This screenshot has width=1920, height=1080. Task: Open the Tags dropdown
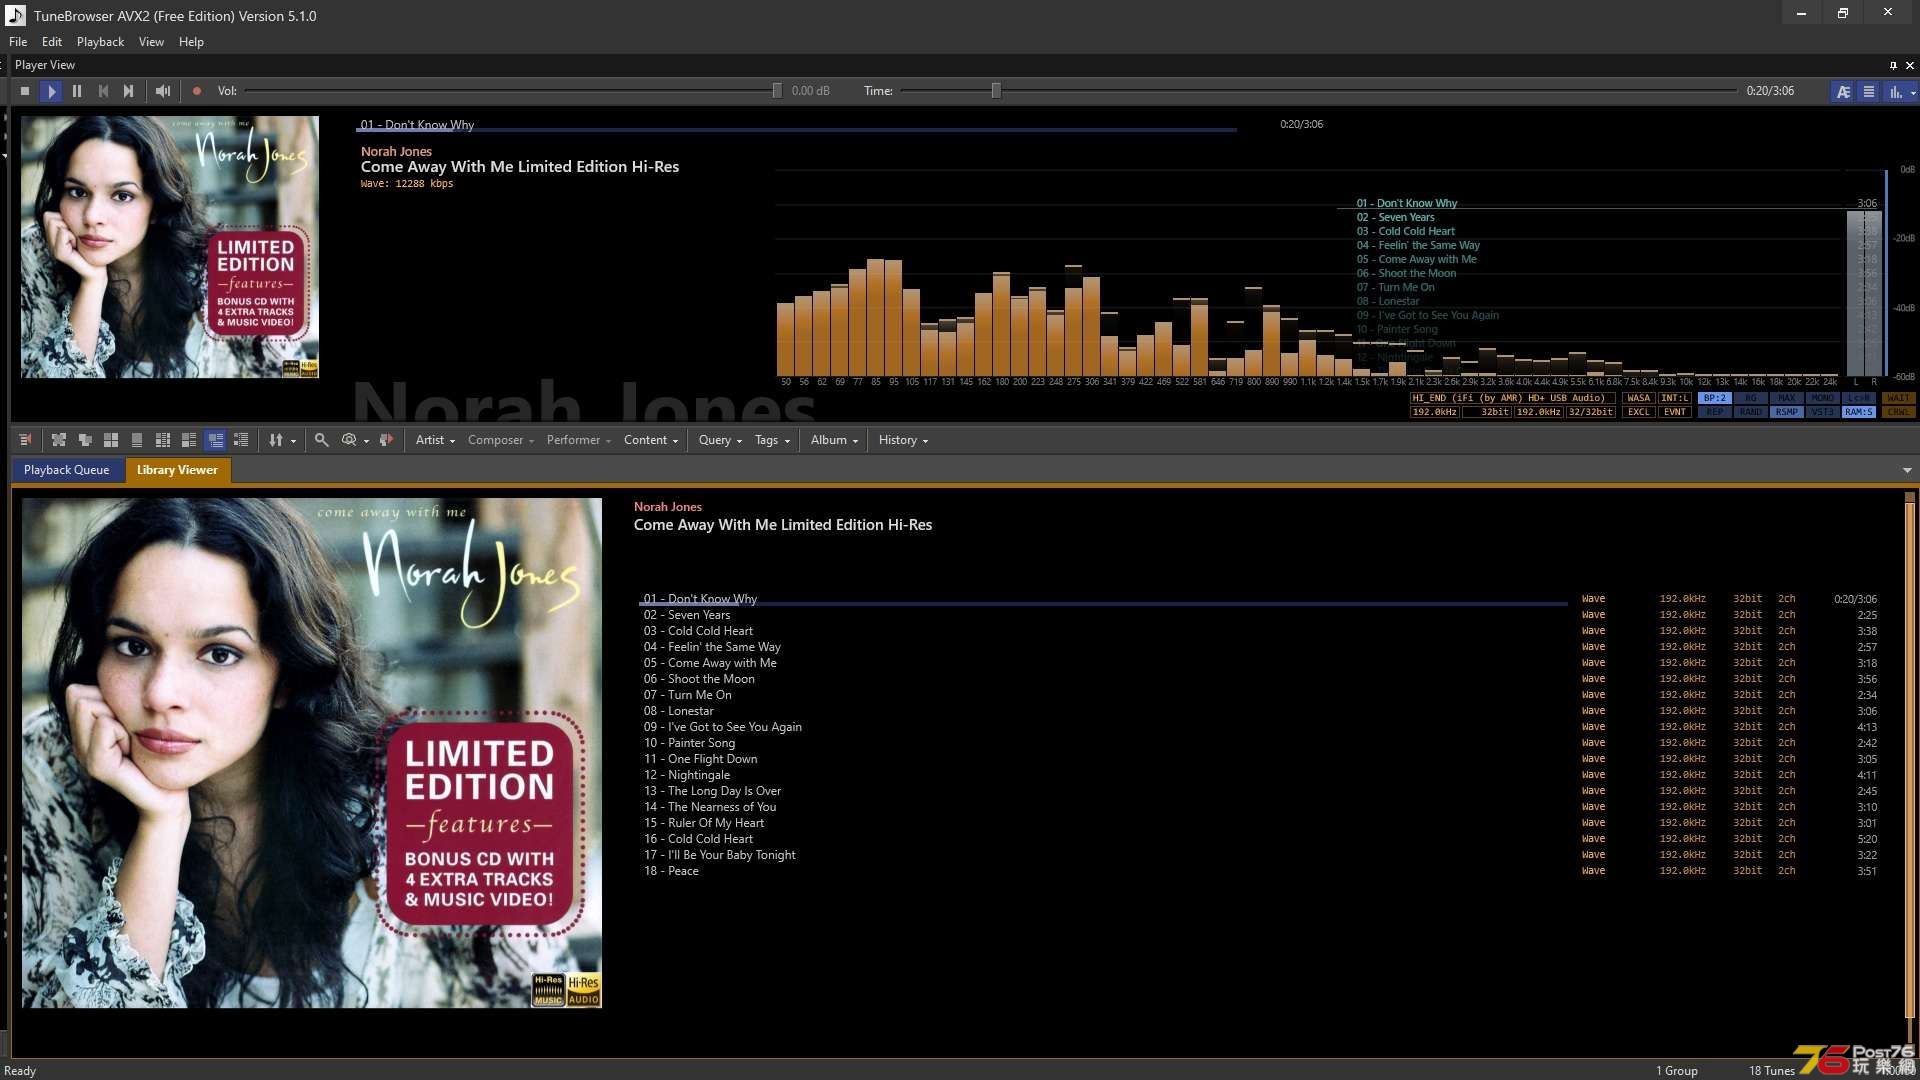[x=772, y=440]
